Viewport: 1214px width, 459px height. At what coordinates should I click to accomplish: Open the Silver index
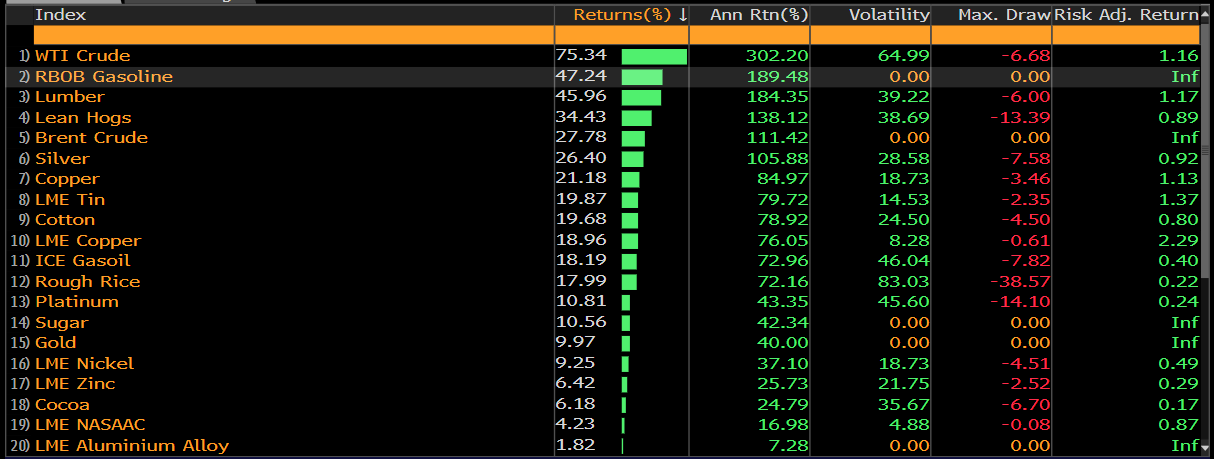tap(62, 159)
